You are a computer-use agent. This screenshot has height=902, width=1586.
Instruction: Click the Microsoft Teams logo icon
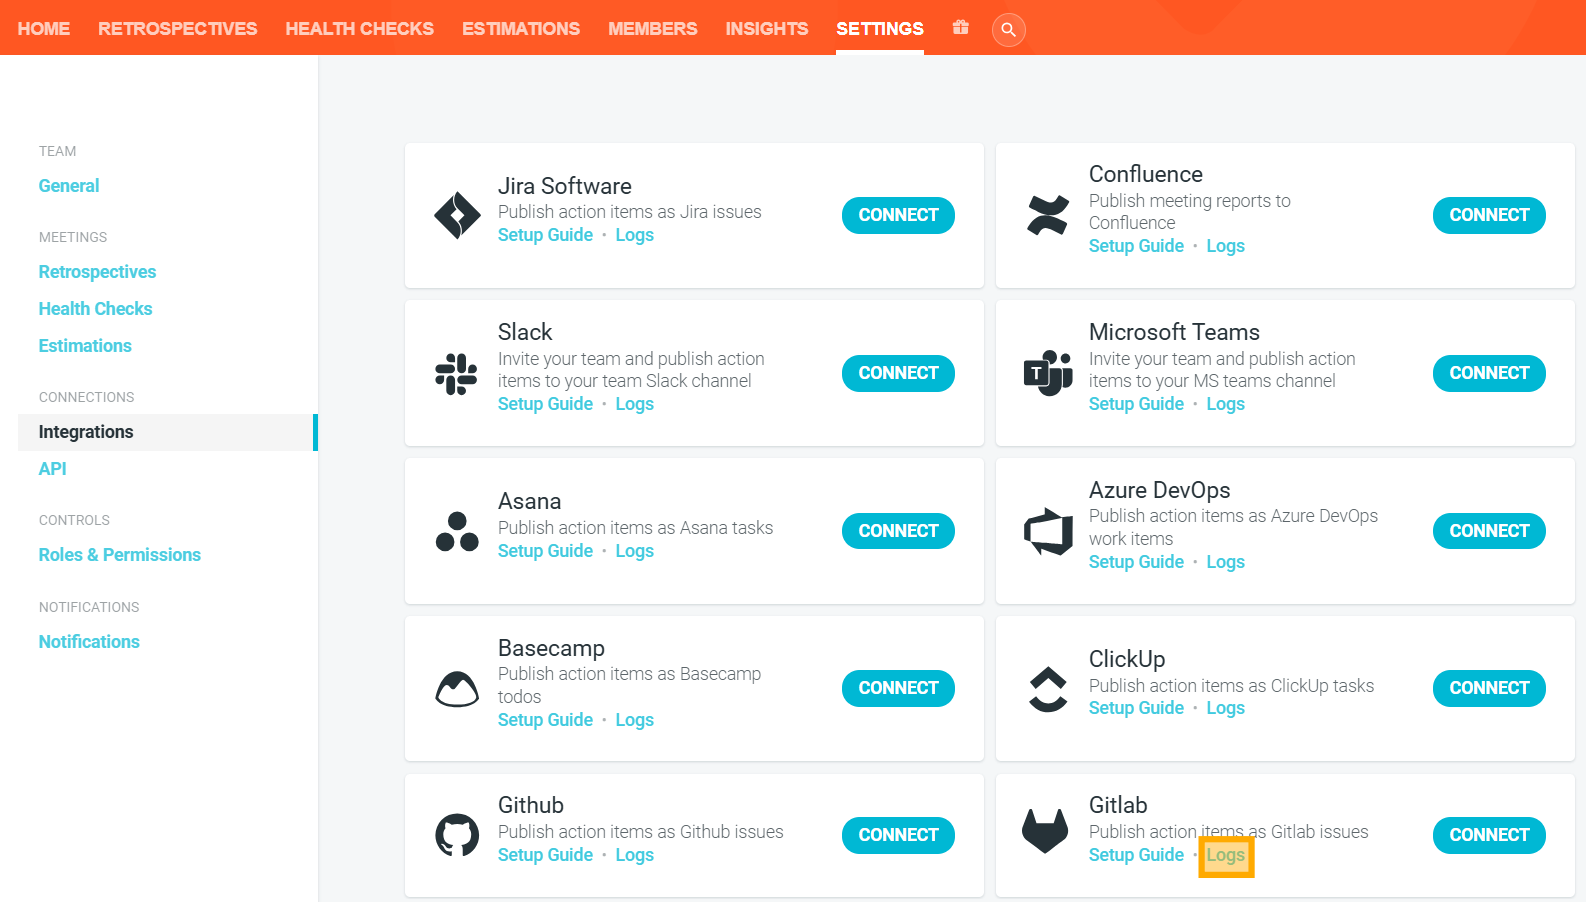pyautogui.click(x=1048, y=373)
